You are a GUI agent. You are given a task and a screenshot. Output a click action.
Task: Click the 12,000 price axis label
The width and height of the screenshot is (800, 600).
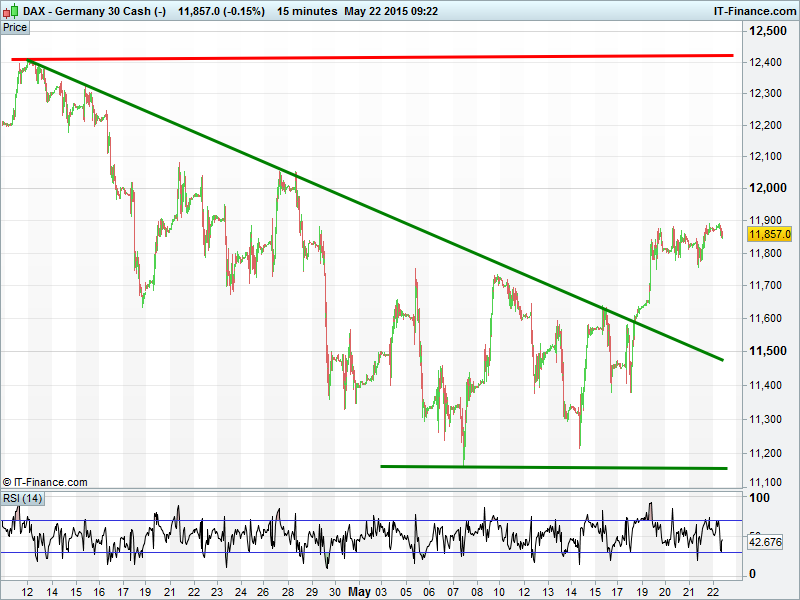(x=768, y=188)
